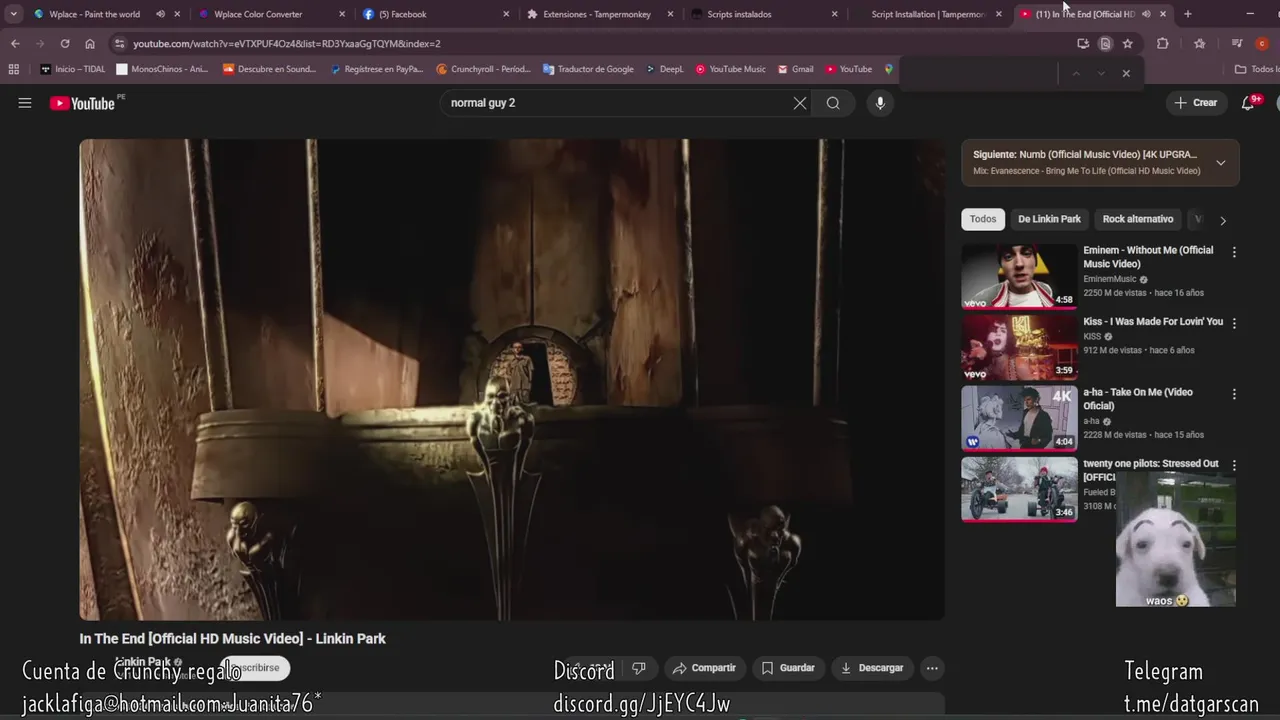Show more filter chips with right chevron

pyautogui.click(x=1222, y=220)
